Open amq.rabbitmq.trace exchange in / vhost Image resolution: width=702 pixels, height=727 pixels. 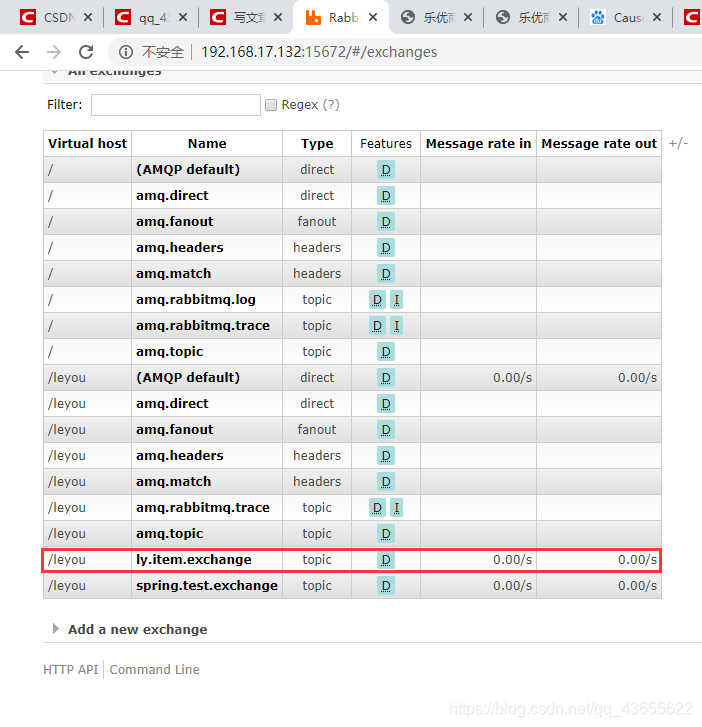203,325
